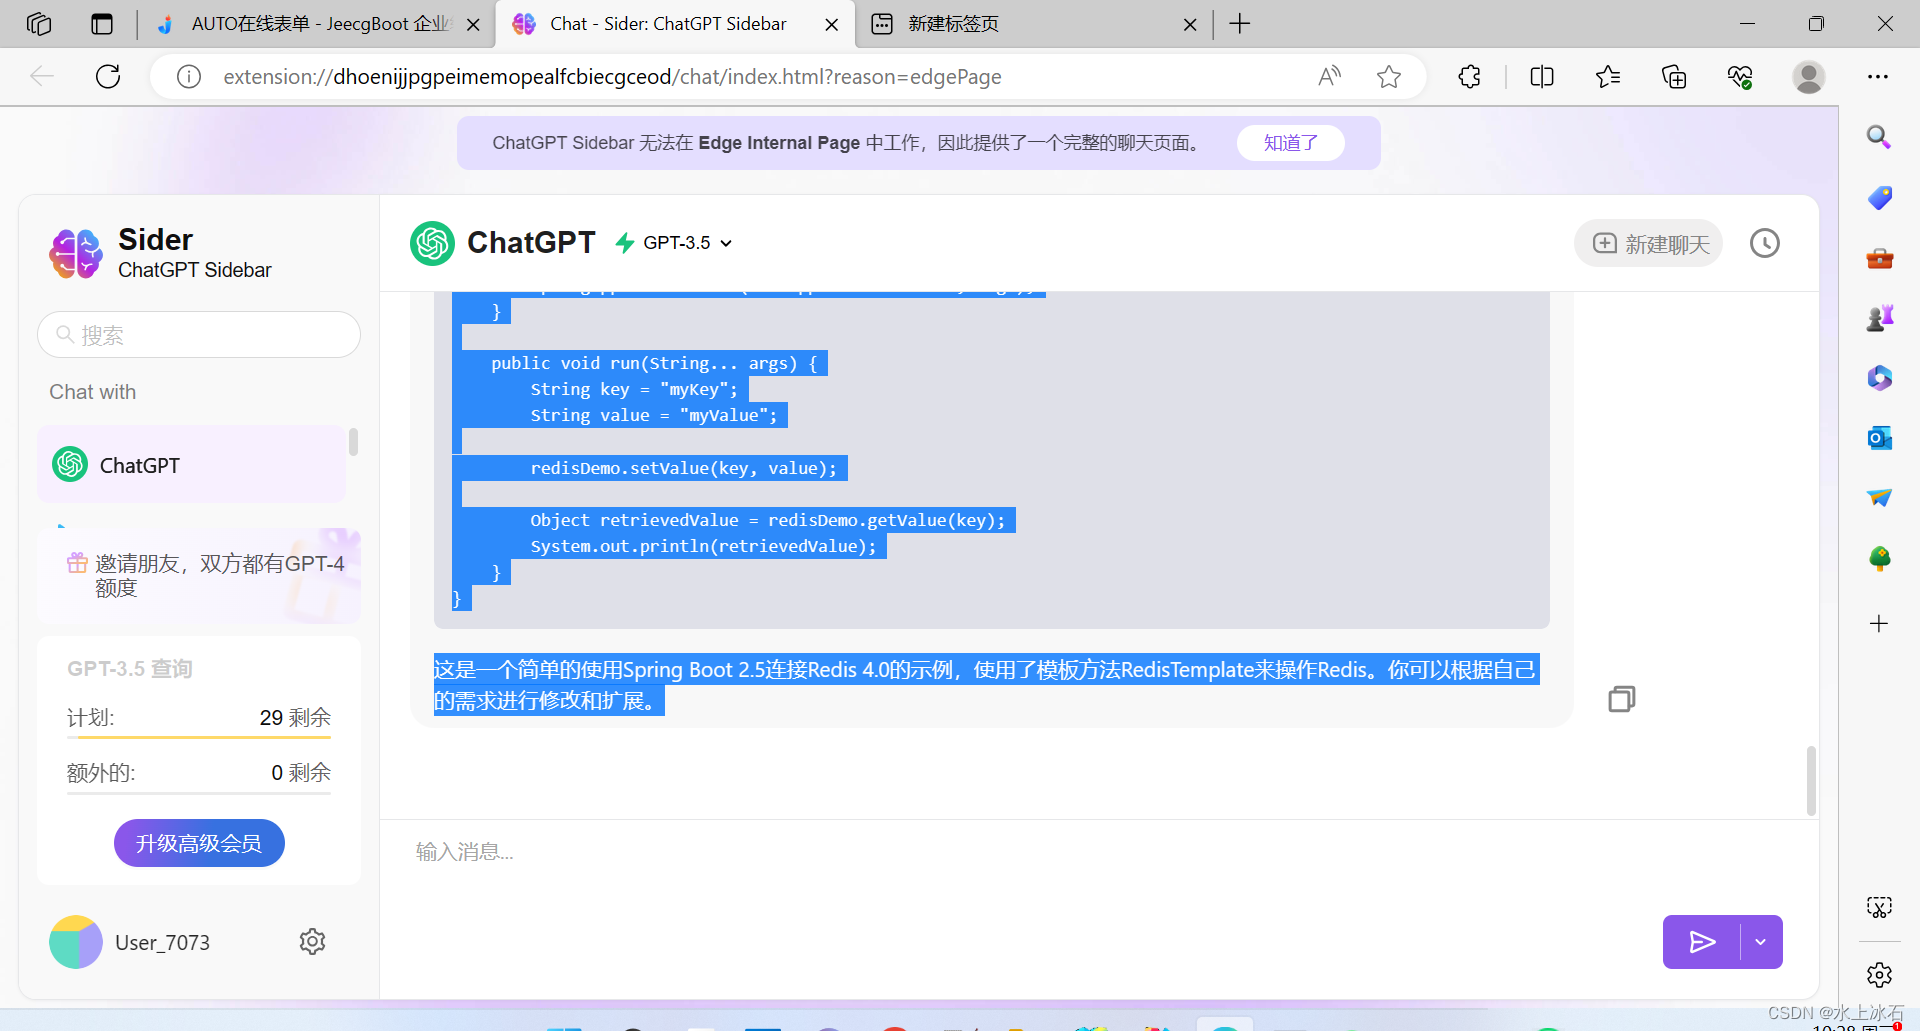Open a new browser tab
This screenshot has width=1920, height=1031.
[x=1240, y=23]
